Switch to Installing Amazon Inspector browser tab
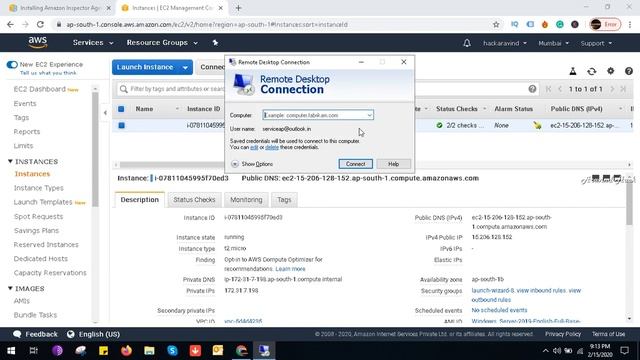This screenshot has width=640, height=360. (60, 8)
